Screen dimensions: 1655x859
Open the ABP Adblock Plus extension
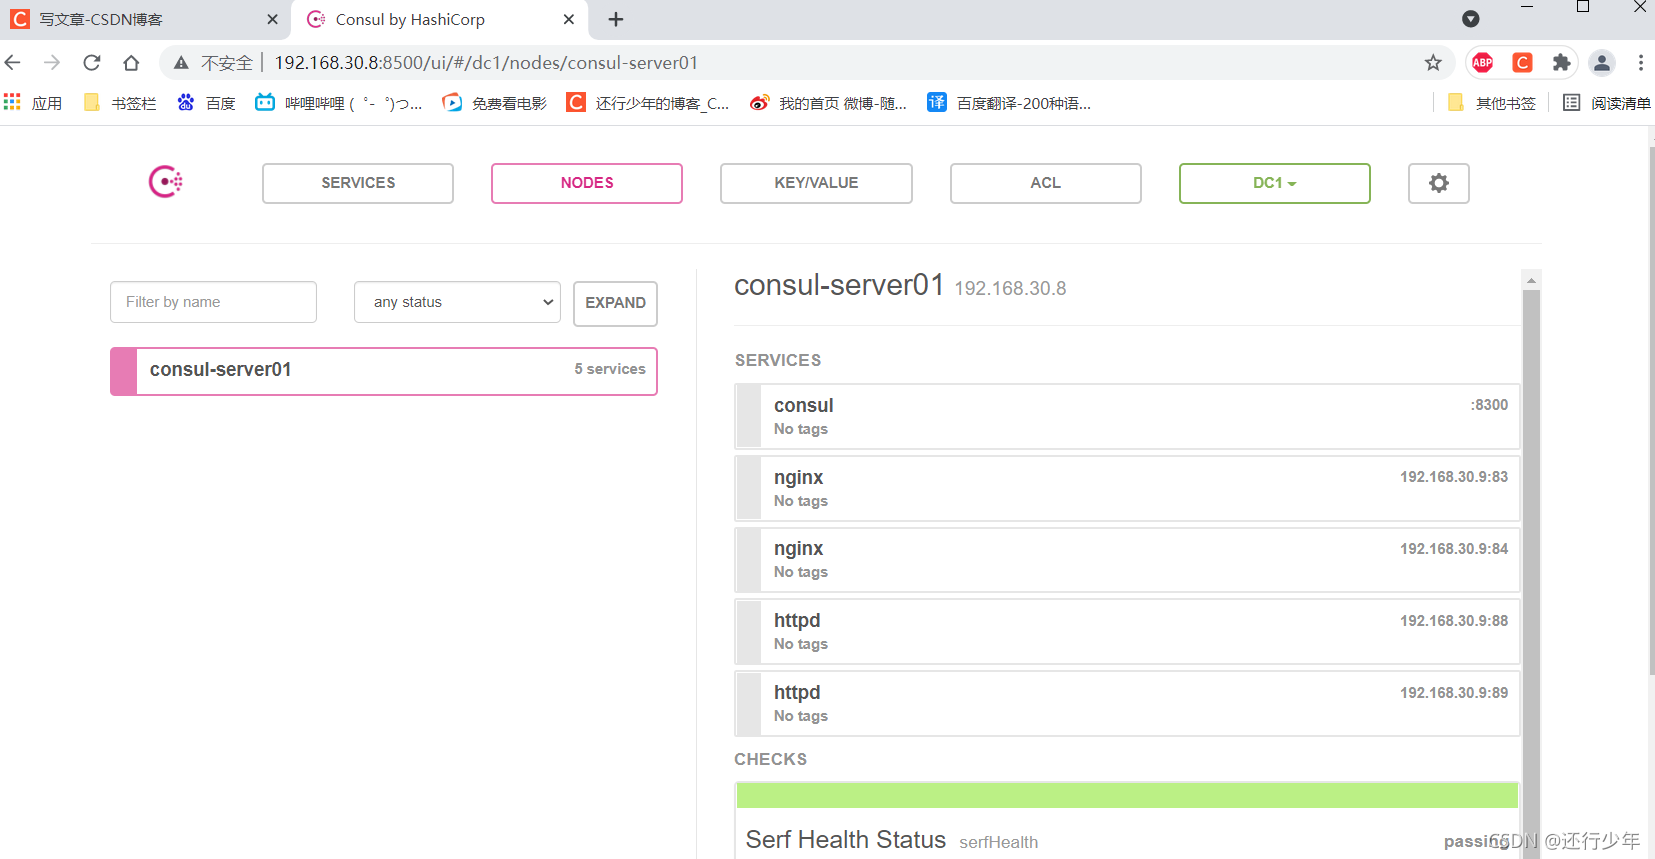(x=1483, y=63)
